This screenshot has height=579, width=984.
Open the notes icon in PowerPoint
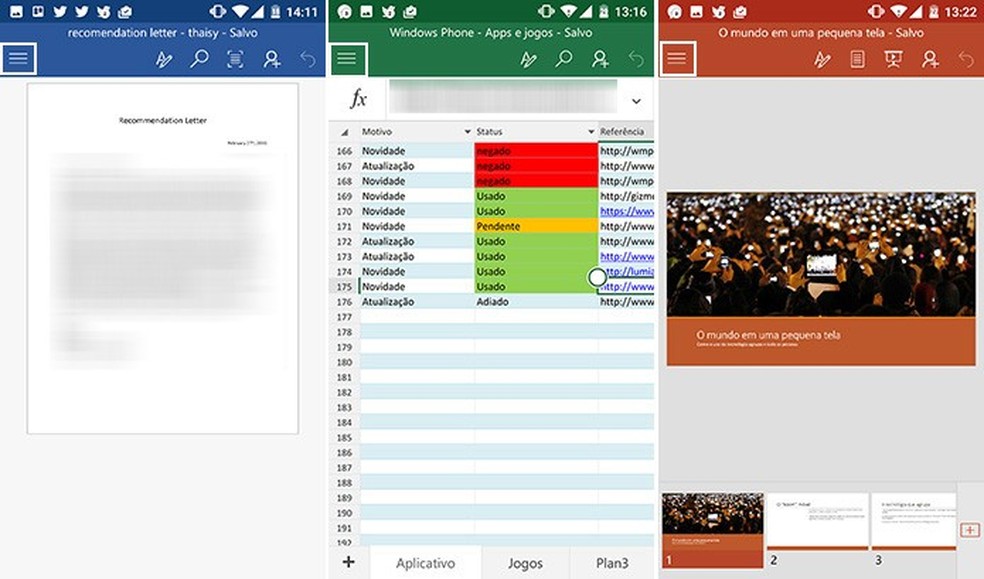857,60
